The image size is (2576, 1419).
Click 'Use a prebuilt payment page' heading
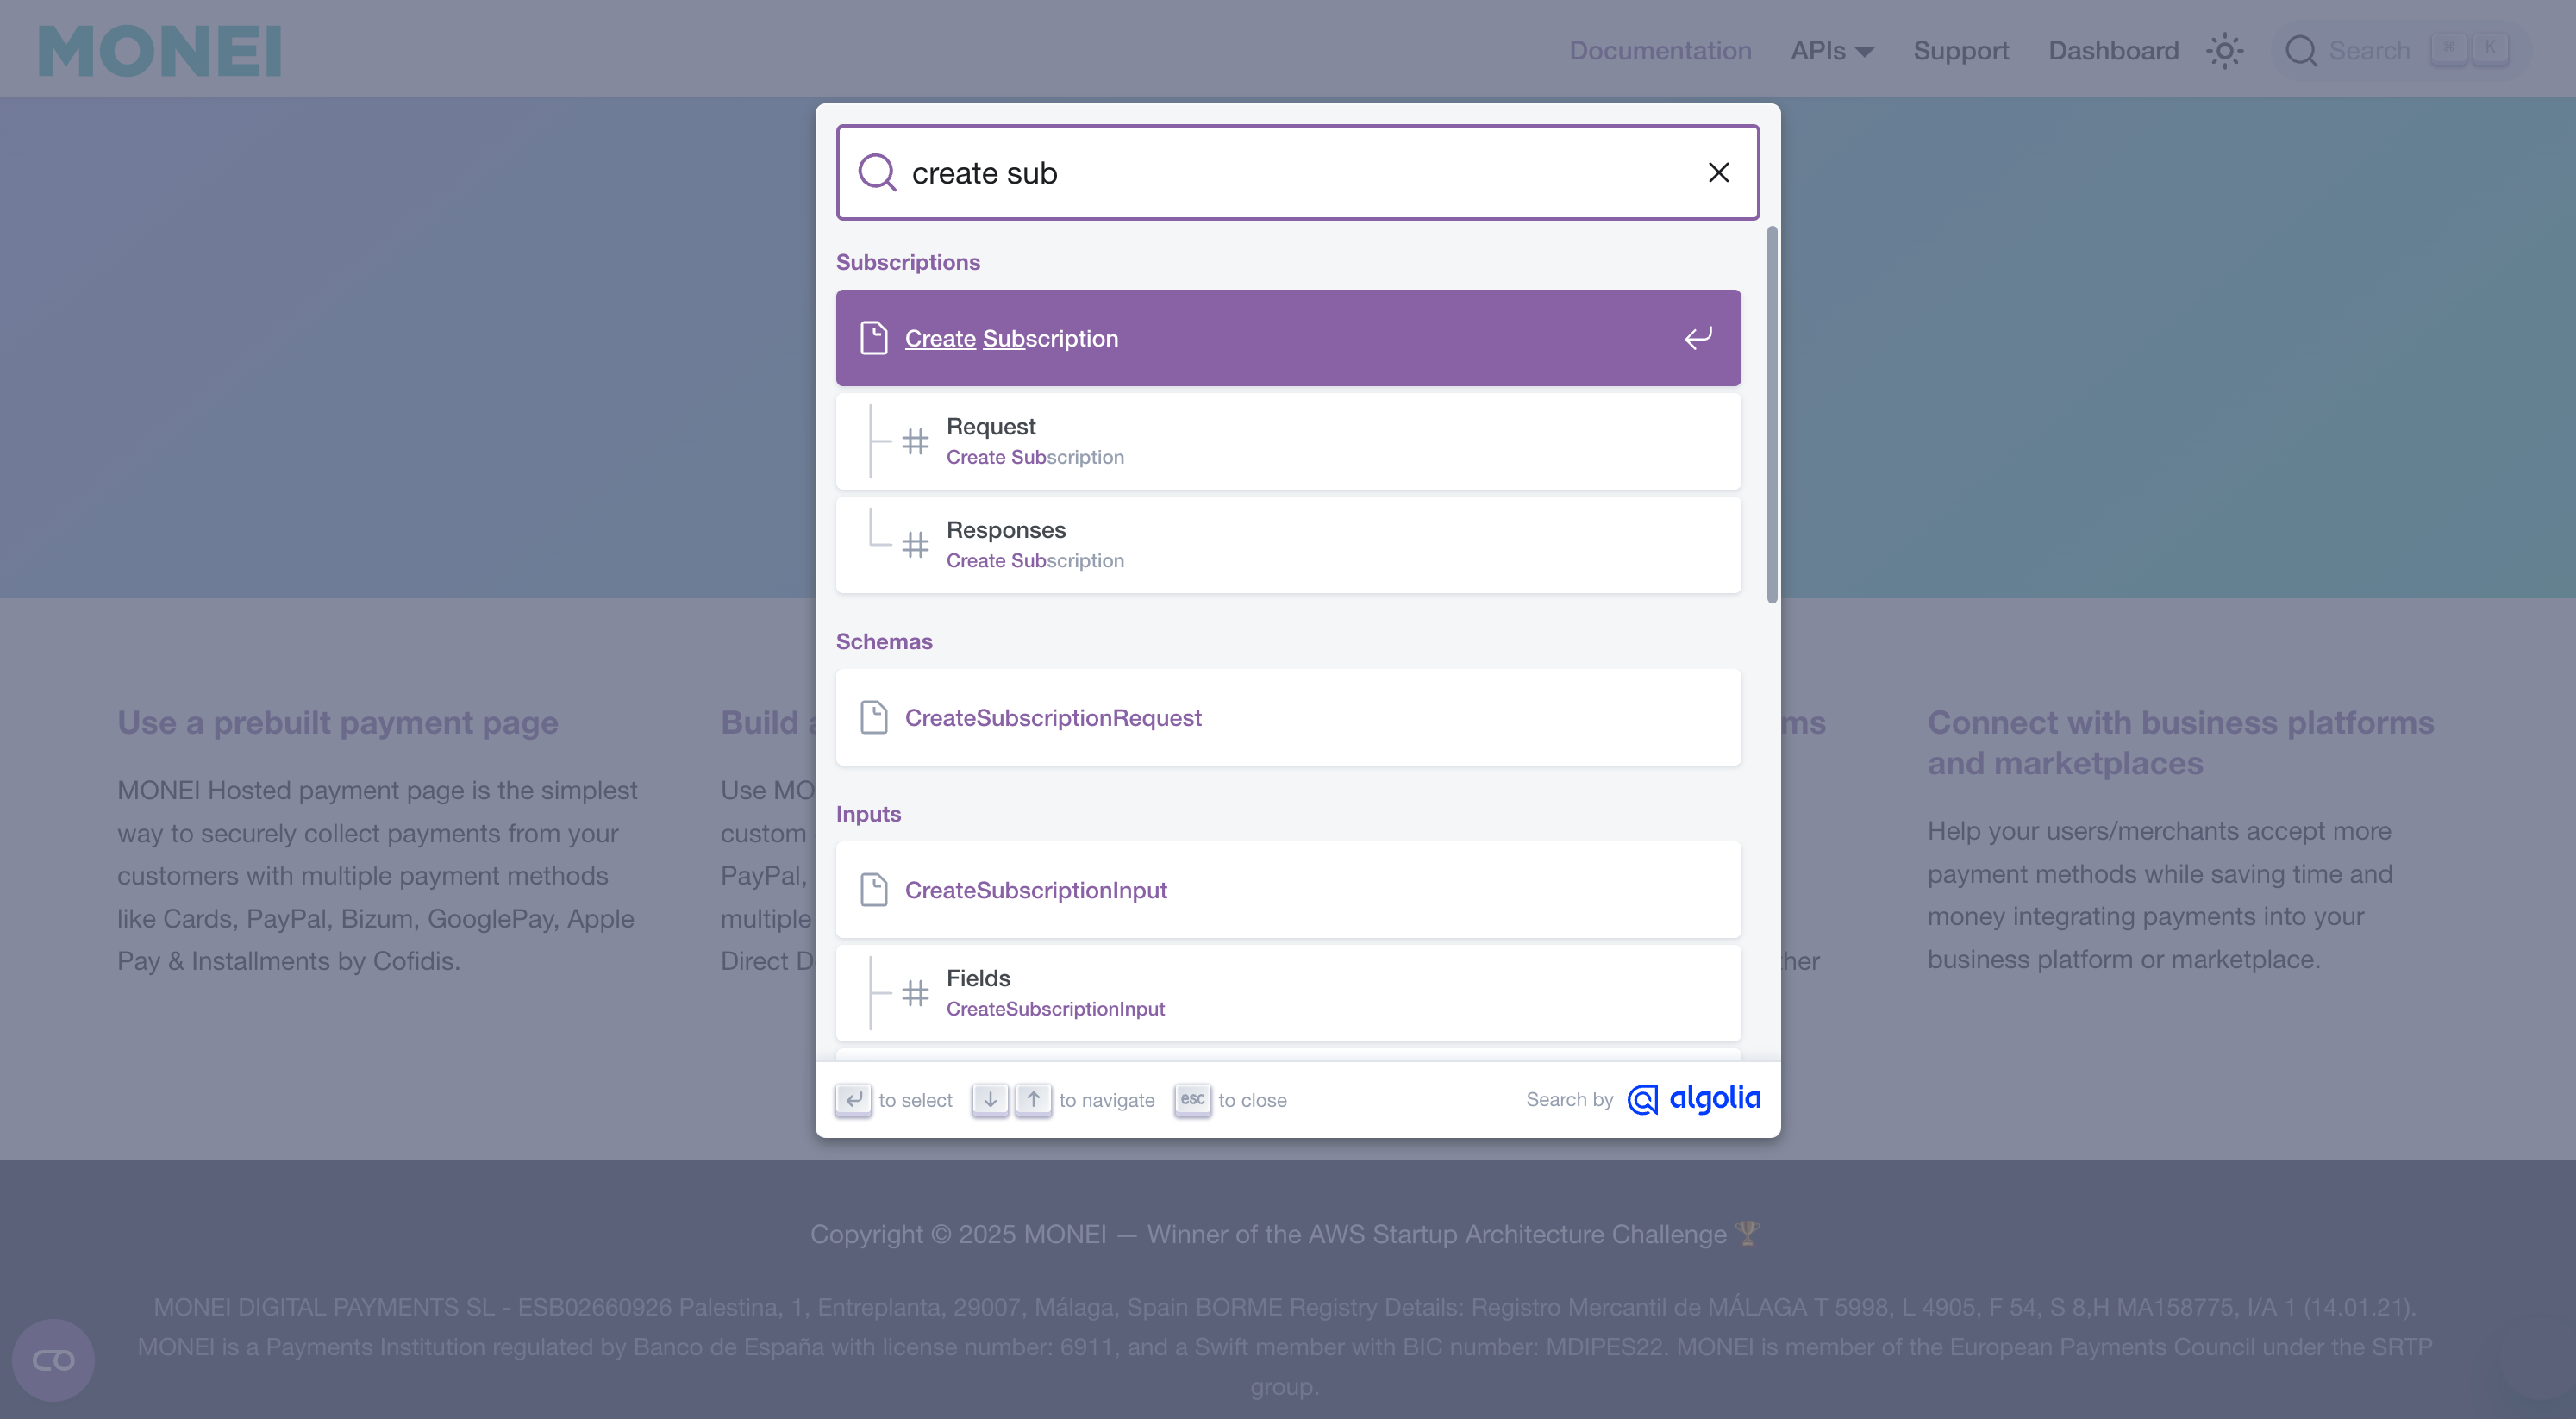point(338,722)
